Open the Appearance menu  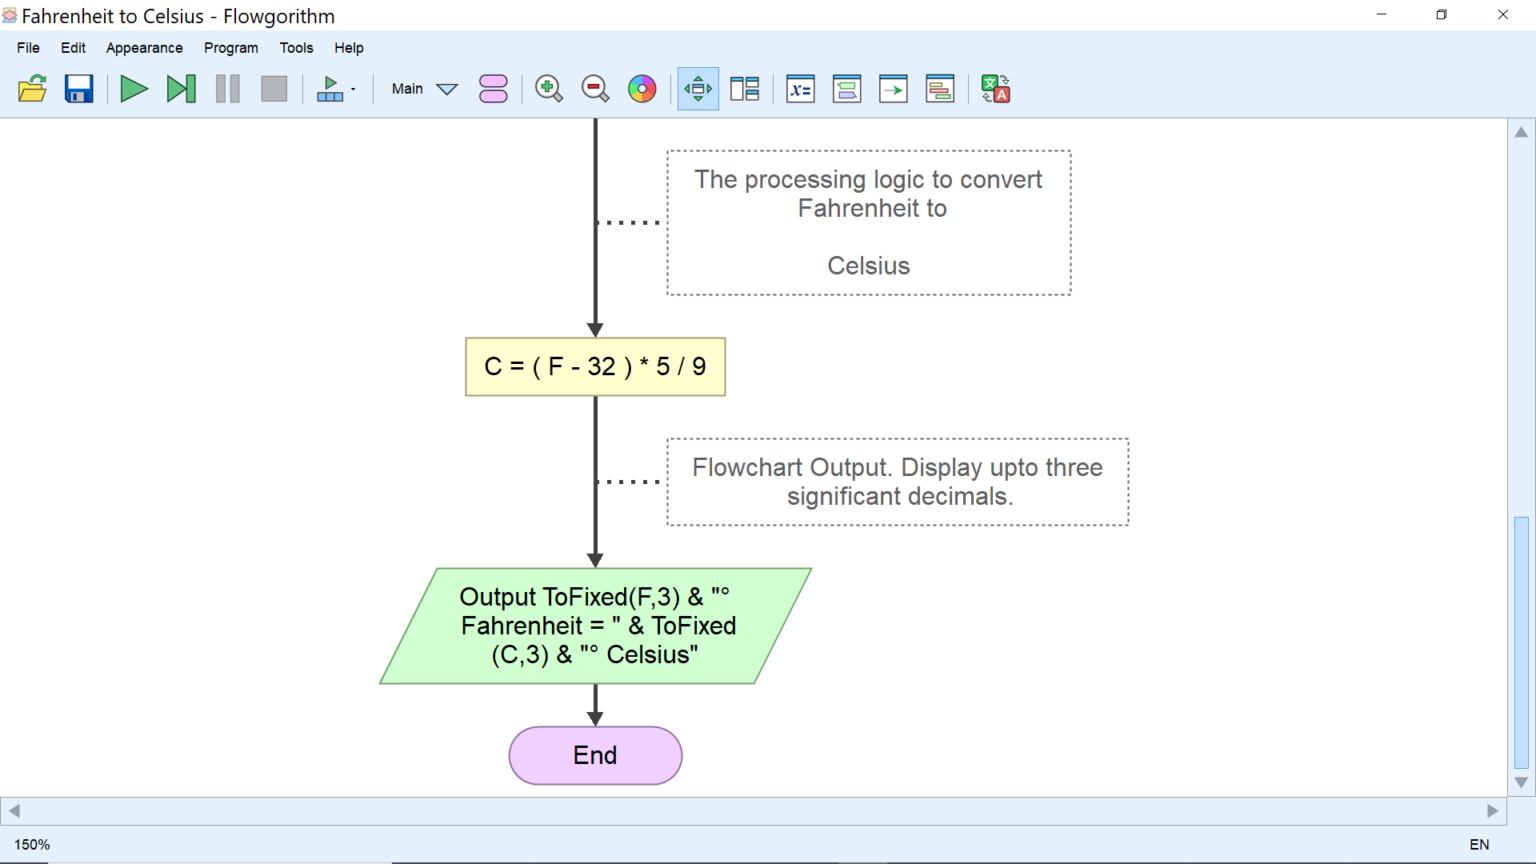(x=144, y=47)
